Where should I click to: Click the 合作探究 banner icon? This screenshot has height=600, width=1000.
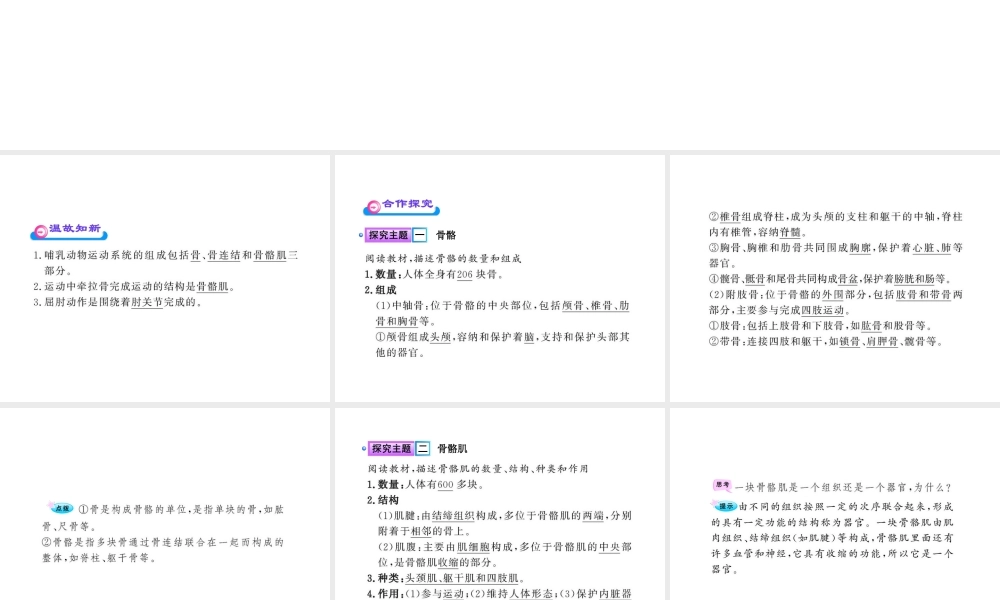coord(401,206)
